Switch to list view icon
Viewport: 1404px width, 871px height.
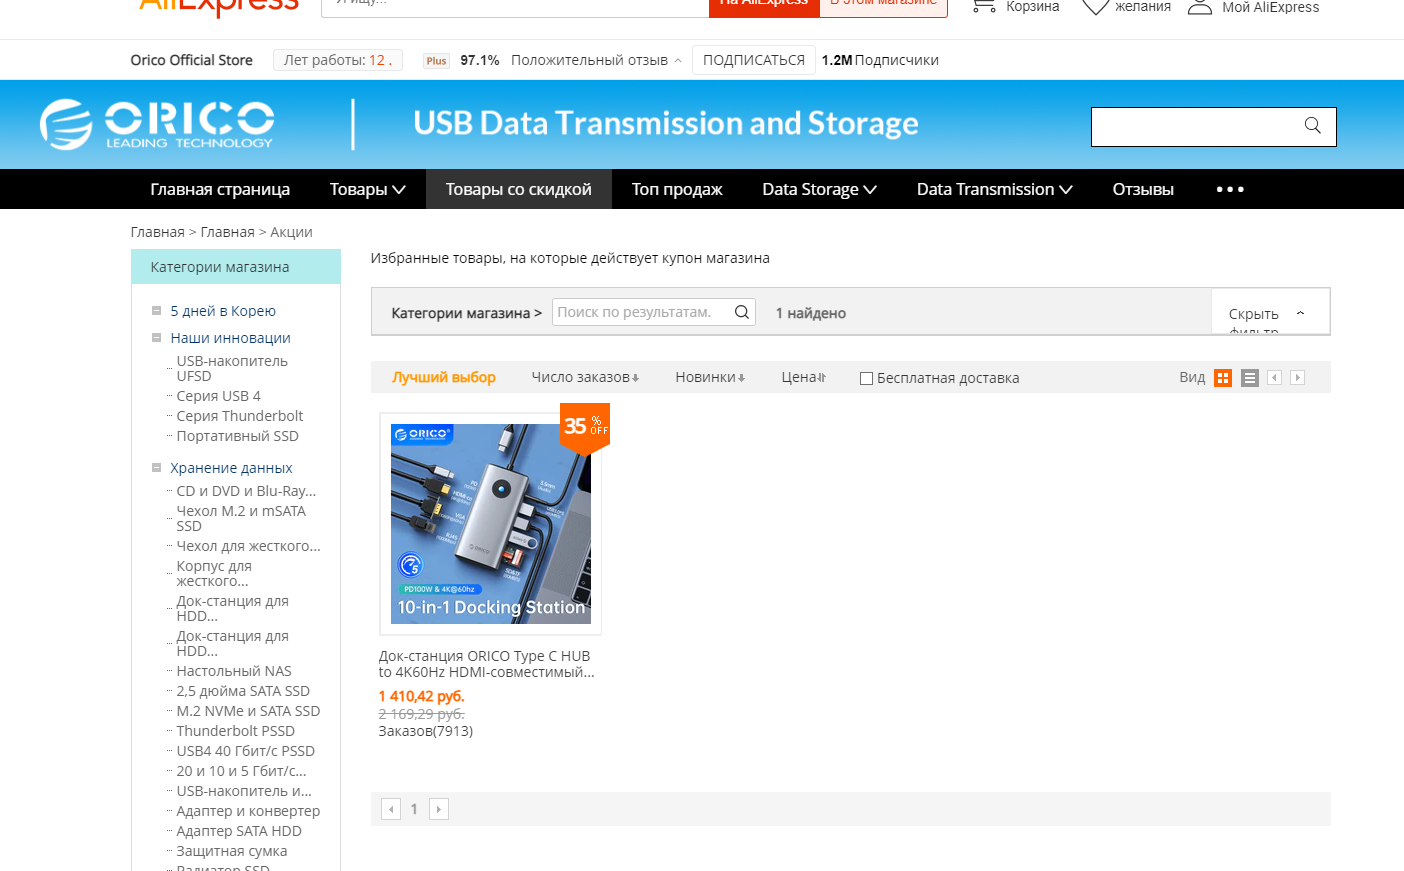(1250, 378)
